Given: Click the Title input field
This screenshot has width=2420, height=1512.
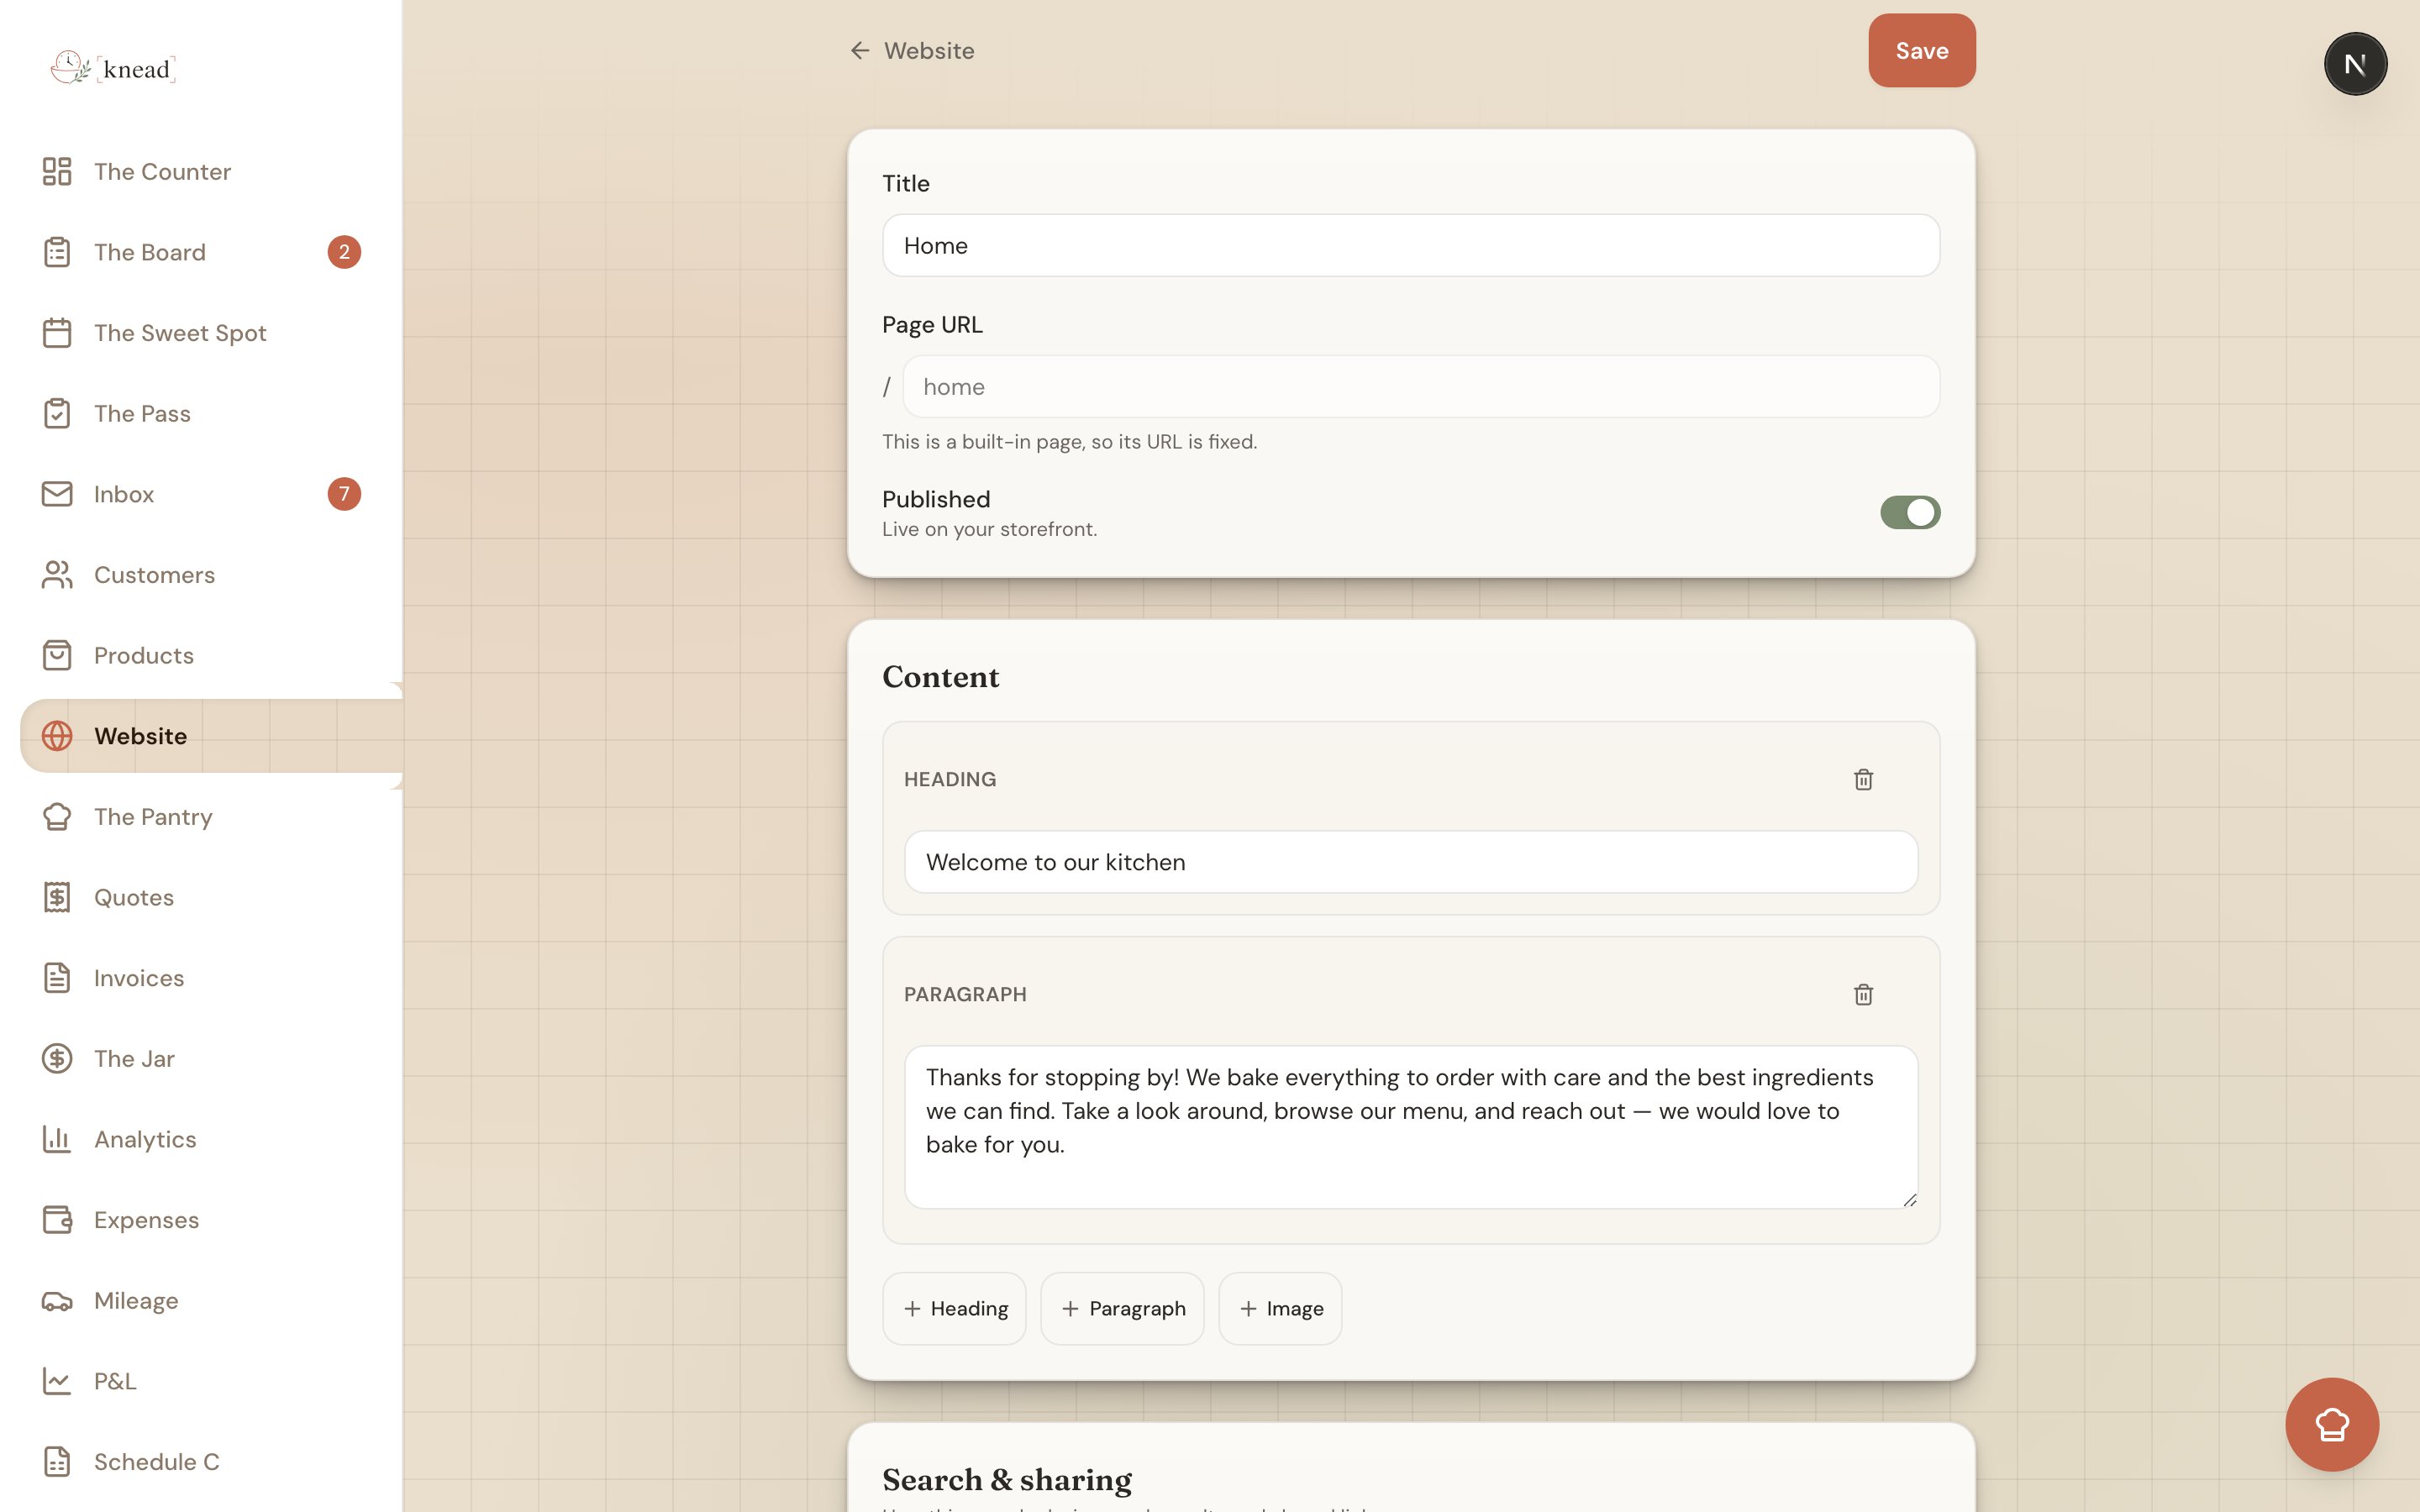Looking at the screenshot, I should click(x=1411, y=245).
